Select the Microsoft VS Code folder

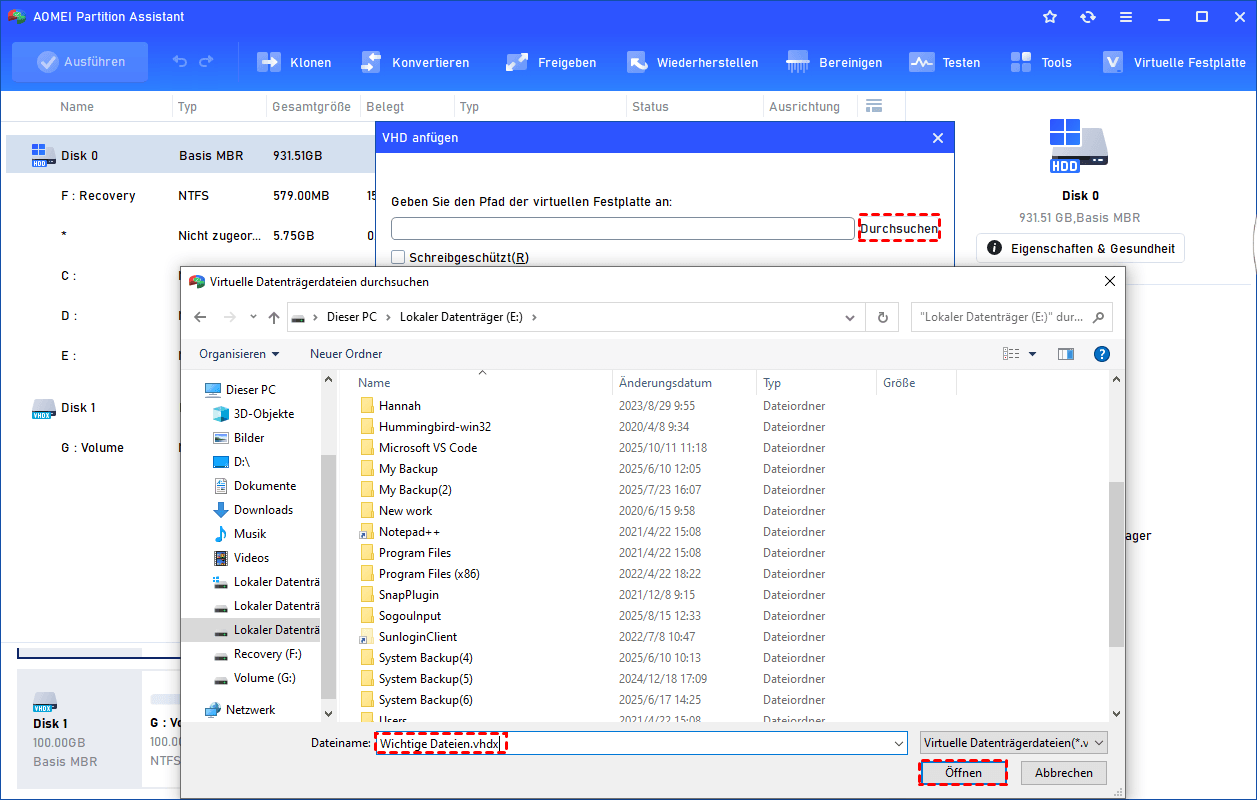[x=428, y=448]
